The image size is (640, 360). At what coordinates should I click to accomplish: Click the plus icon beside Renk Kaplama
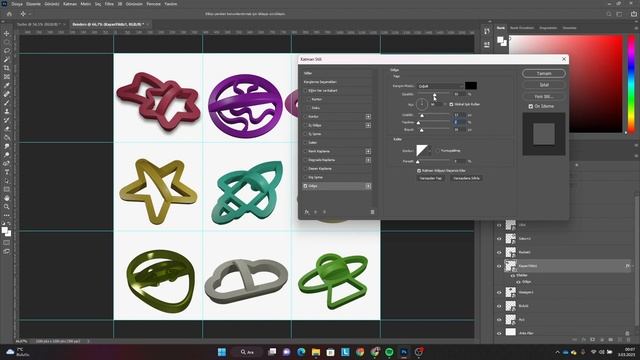[368, 151]
